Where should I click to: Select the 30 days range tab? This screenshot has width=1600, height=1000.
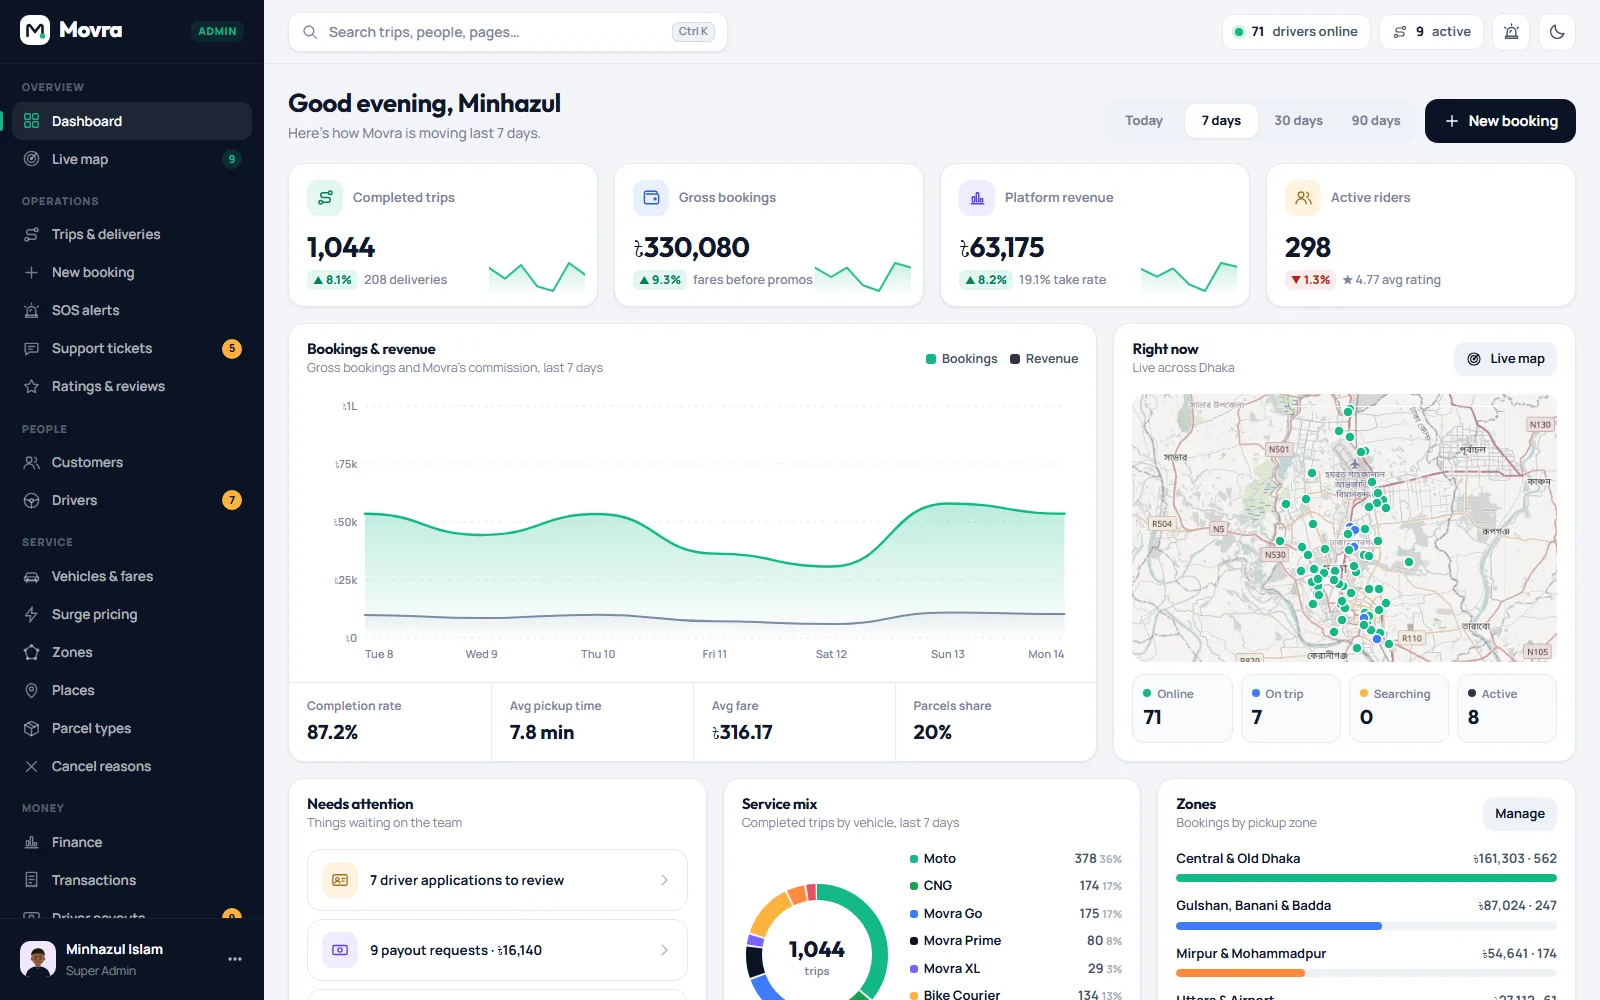[x=1298, y=121]
